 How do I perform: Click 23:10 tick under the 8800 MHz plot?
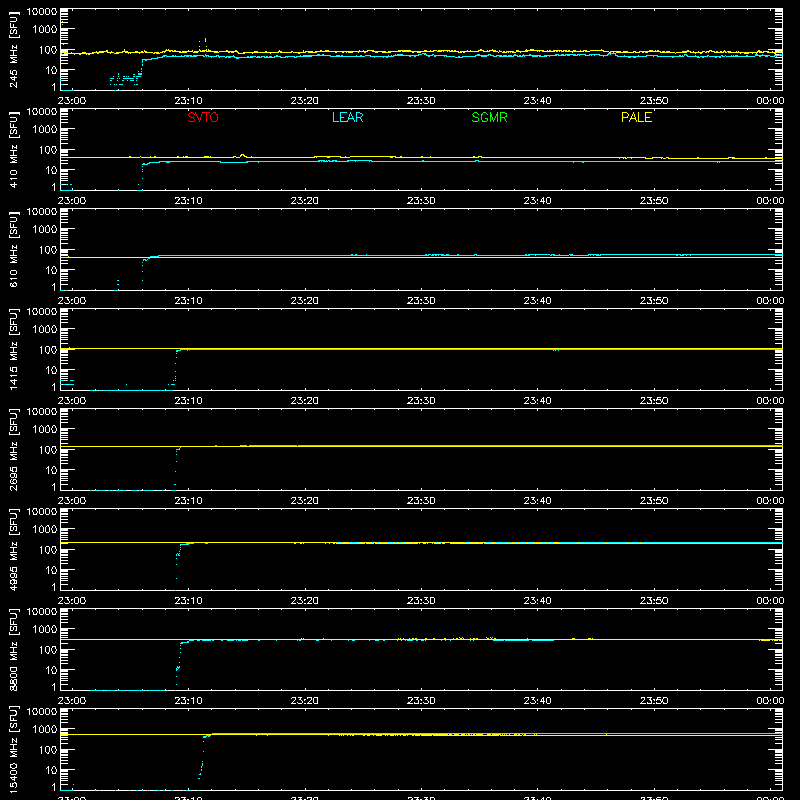(x=188, y=701)
